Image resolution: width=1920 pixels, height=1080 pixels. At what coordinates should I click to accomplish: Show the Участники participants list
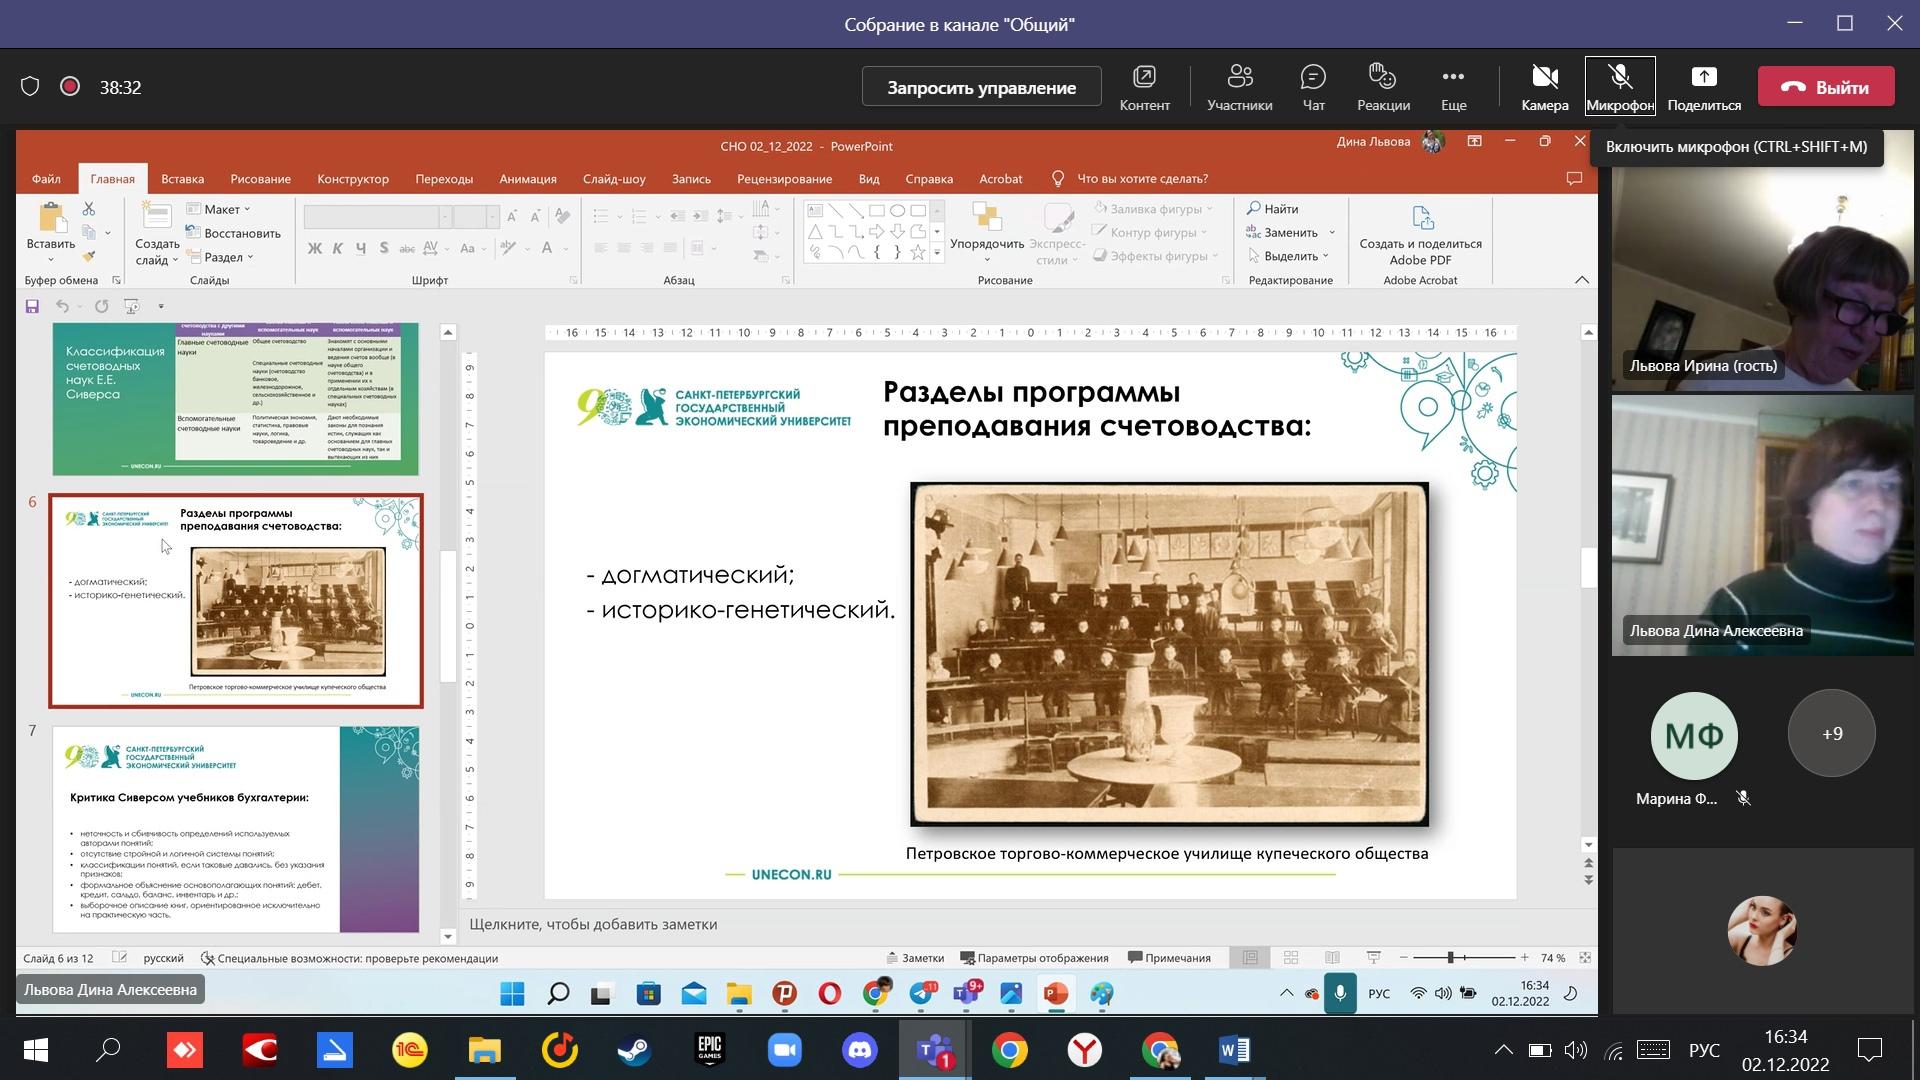[1239, 87]
